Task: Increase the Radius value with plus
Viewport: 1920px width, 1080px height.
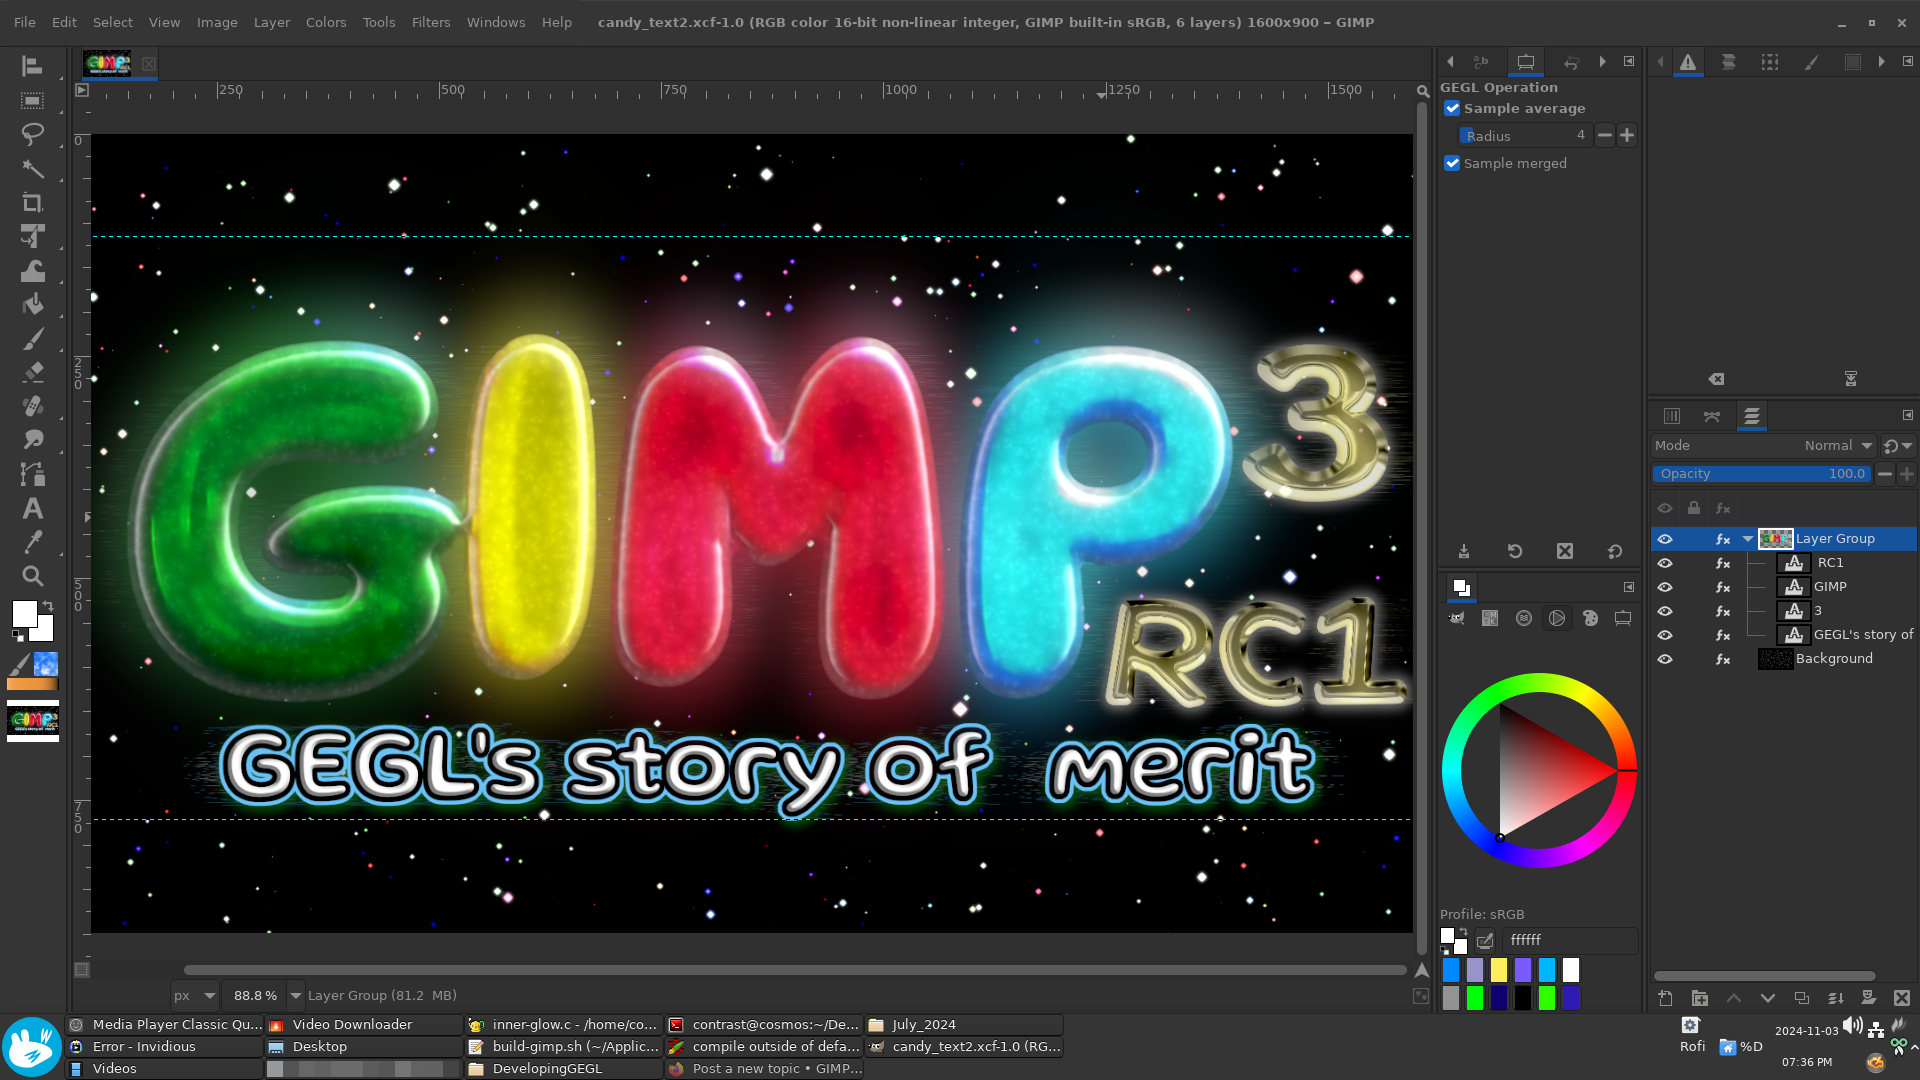Action: [1627, 135]
